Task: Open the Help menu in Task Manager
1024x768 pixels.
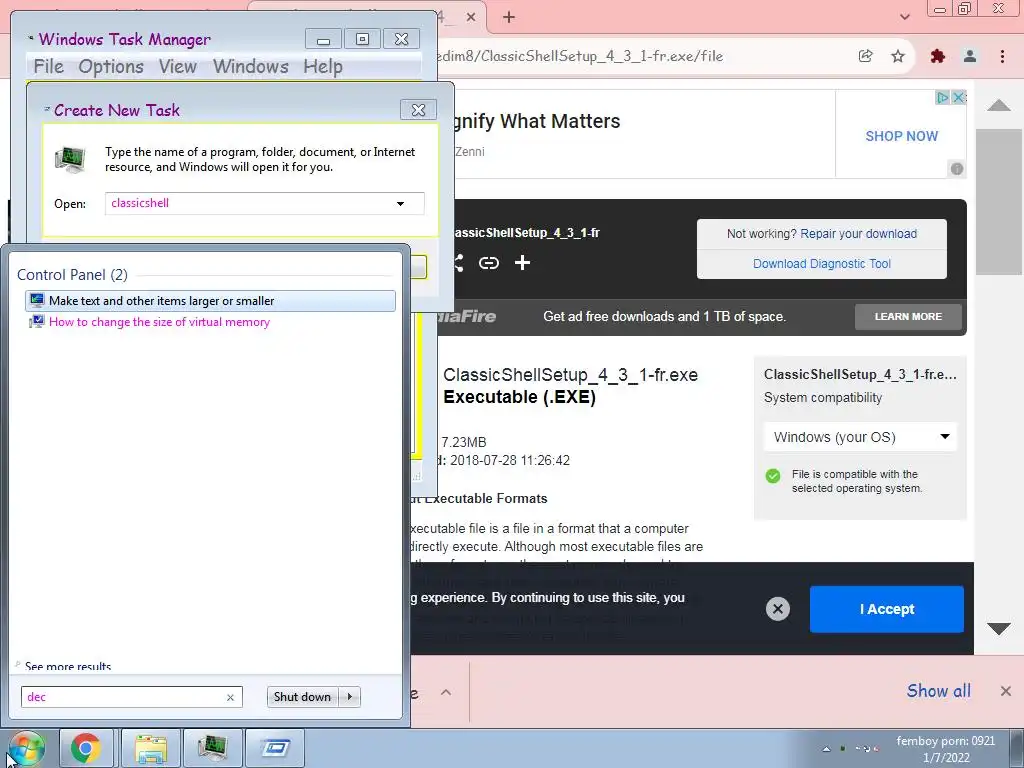Action: coord(323,67)
